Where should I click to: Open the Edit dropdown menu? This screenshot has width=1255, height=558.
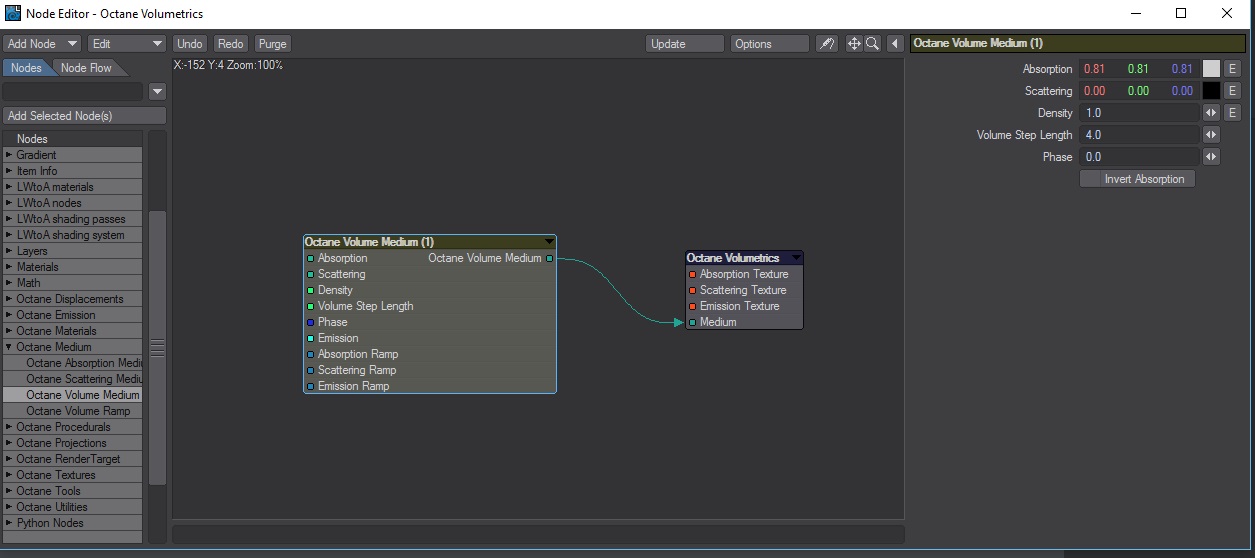coord(126,44)
